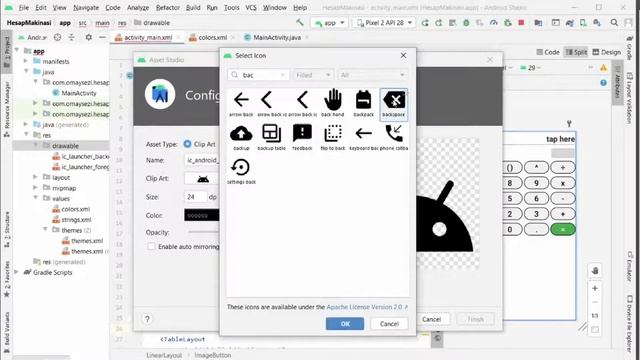Viewport: 640px width, 360px height.
Task: Switch to MainActivity.java tab
Action: (x=277, y=38)
